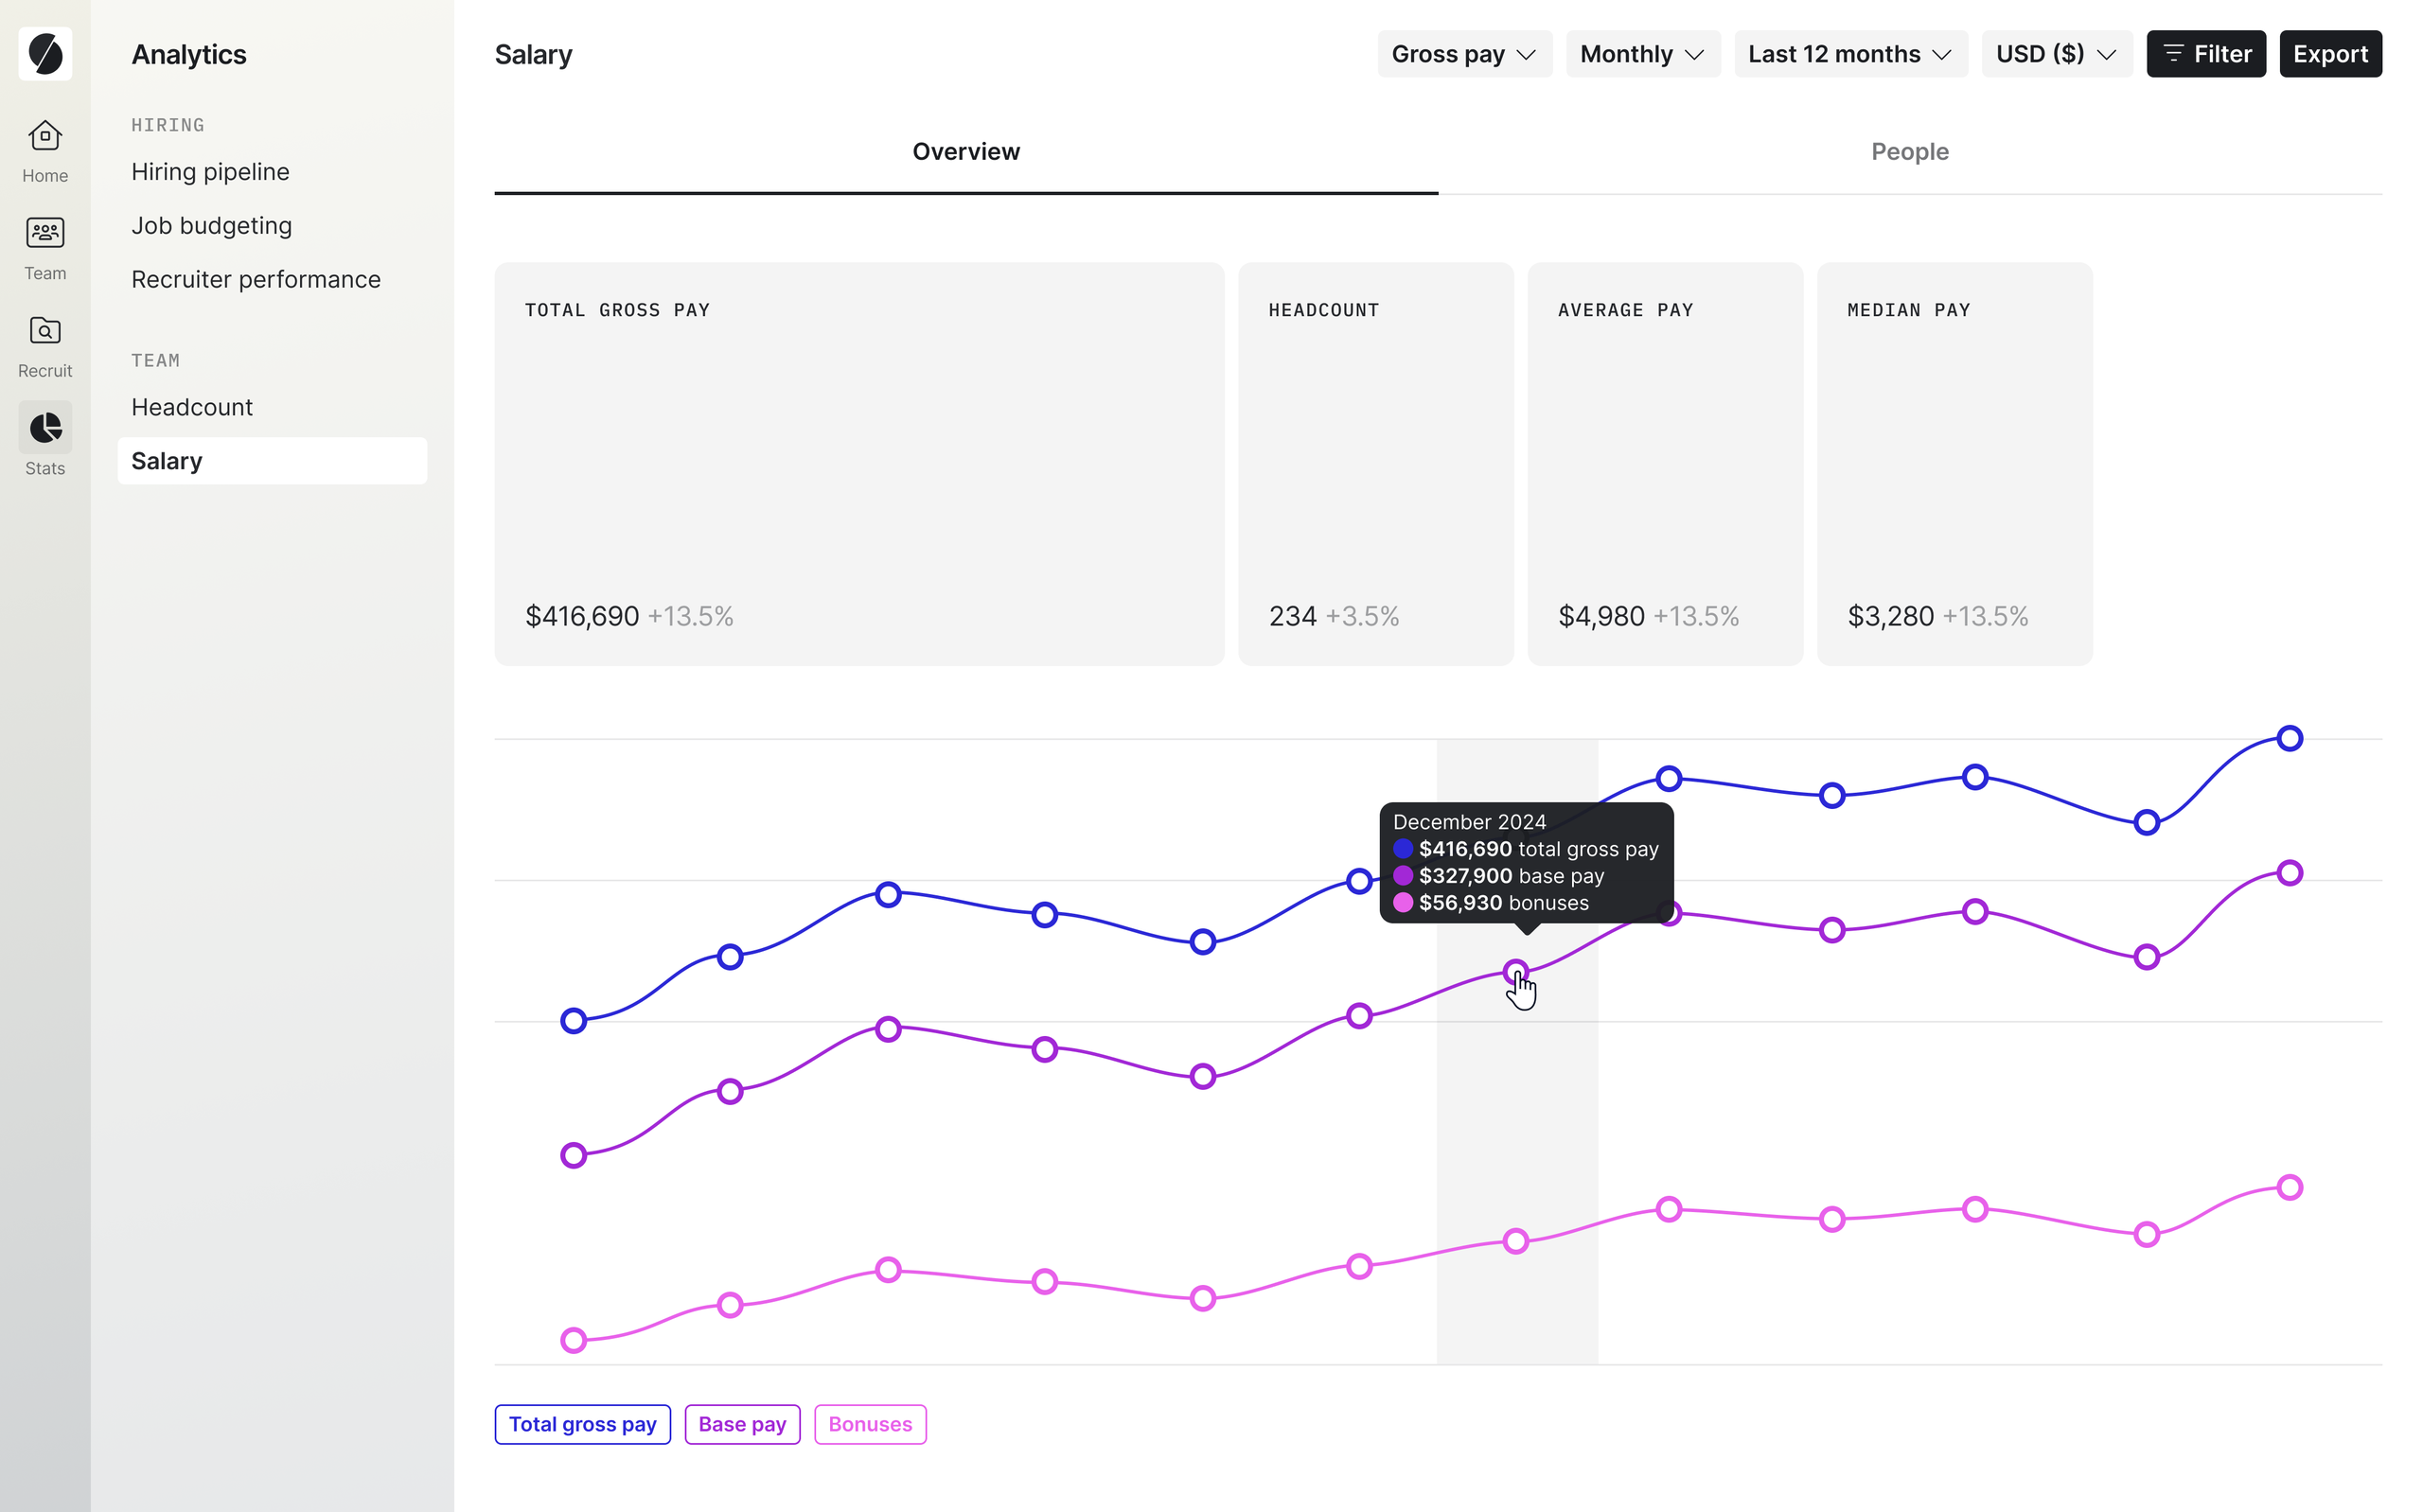Switch to the People tab

(x=1910, y=152)
